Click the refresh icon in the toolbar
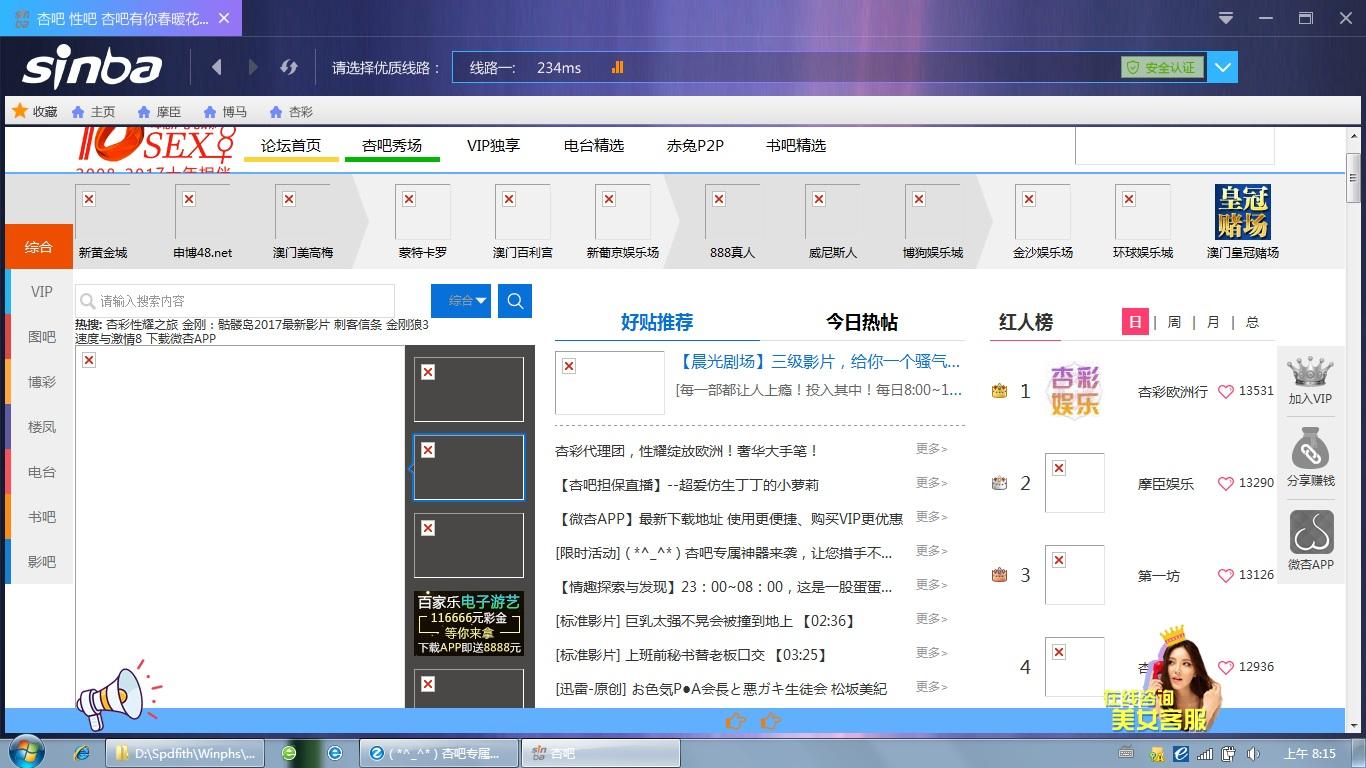Image resolution: width=1366 pixels, height=768 pixels. (x=289, y=67)
